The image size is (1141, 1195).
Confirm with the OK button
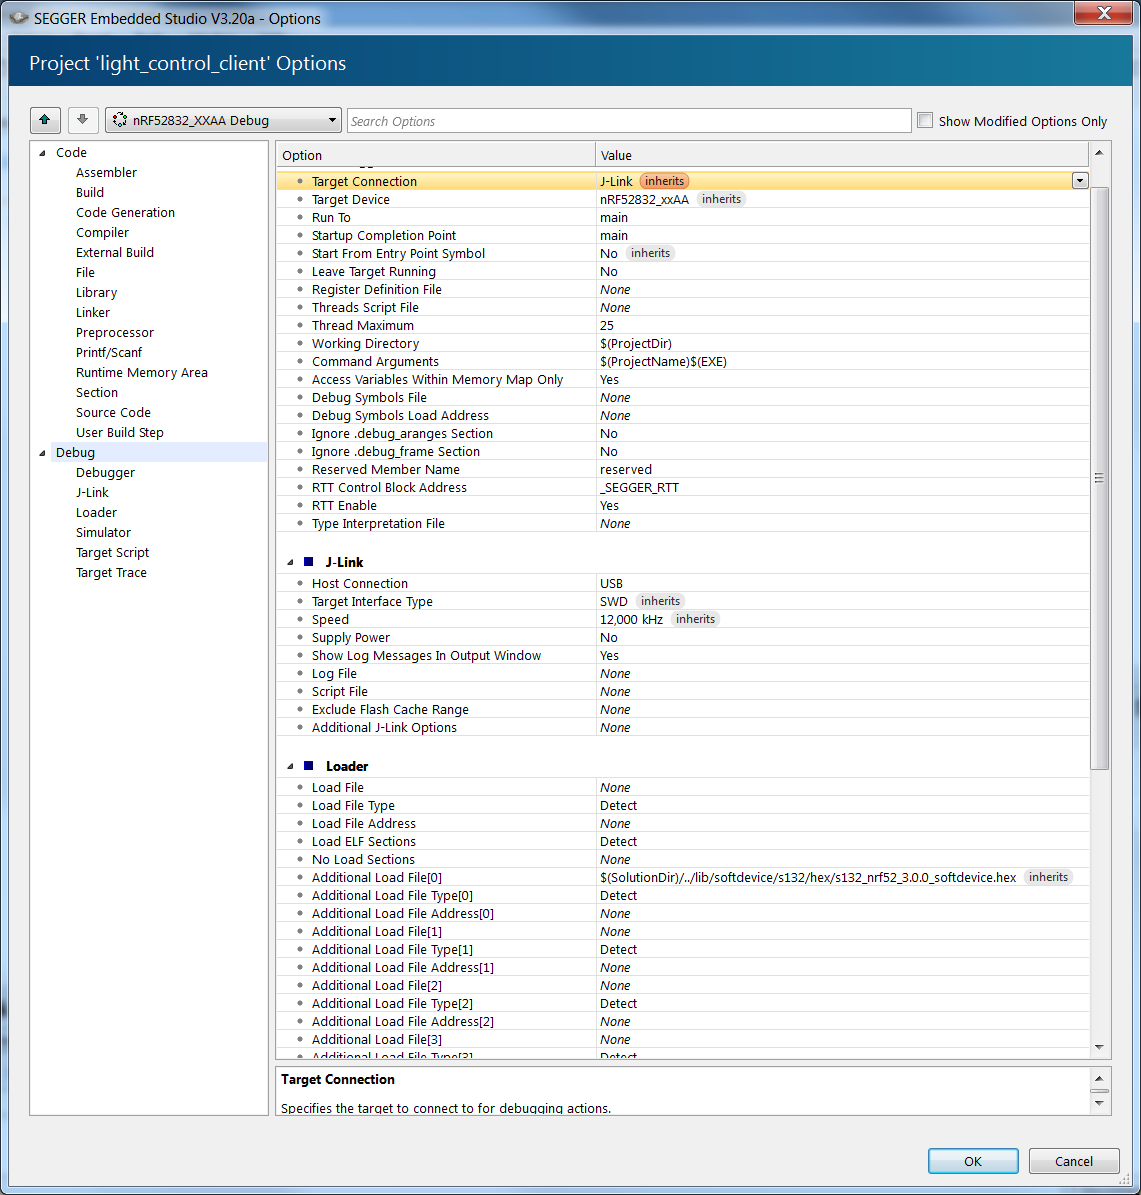click(973, 1161)
